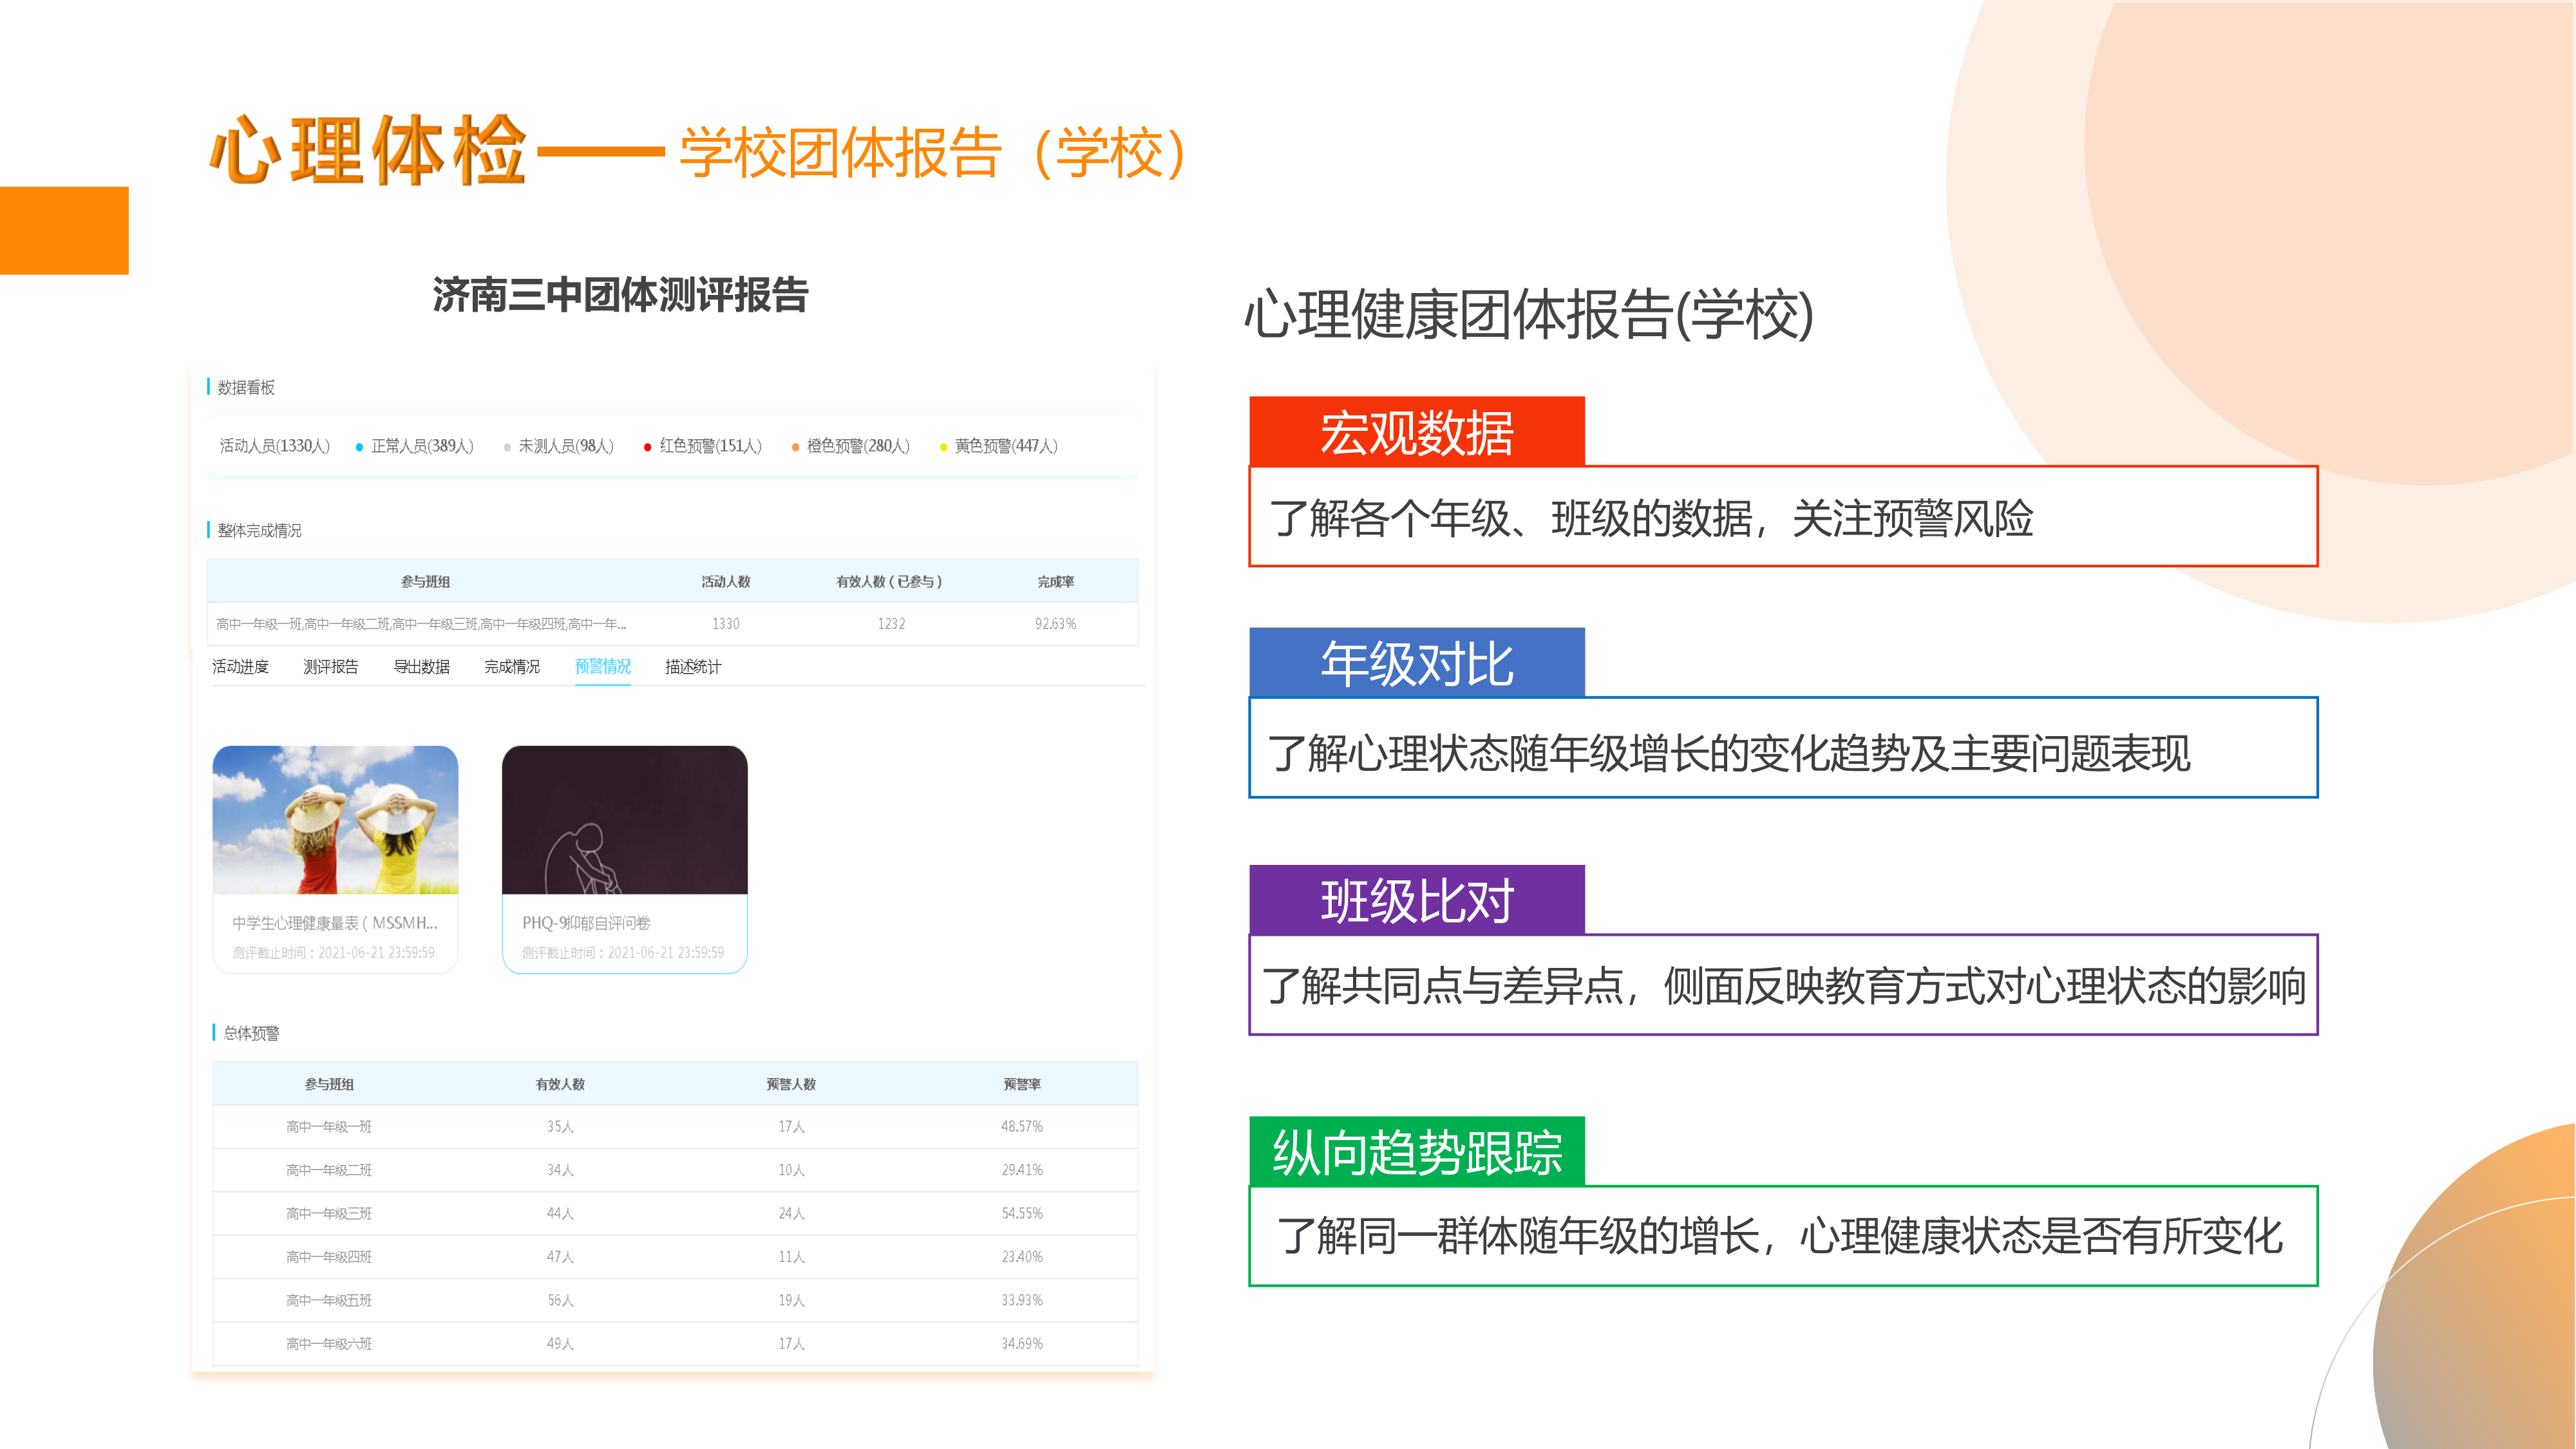
Task: Open the 完成情况 tab
Action: (x=512, y=667)
